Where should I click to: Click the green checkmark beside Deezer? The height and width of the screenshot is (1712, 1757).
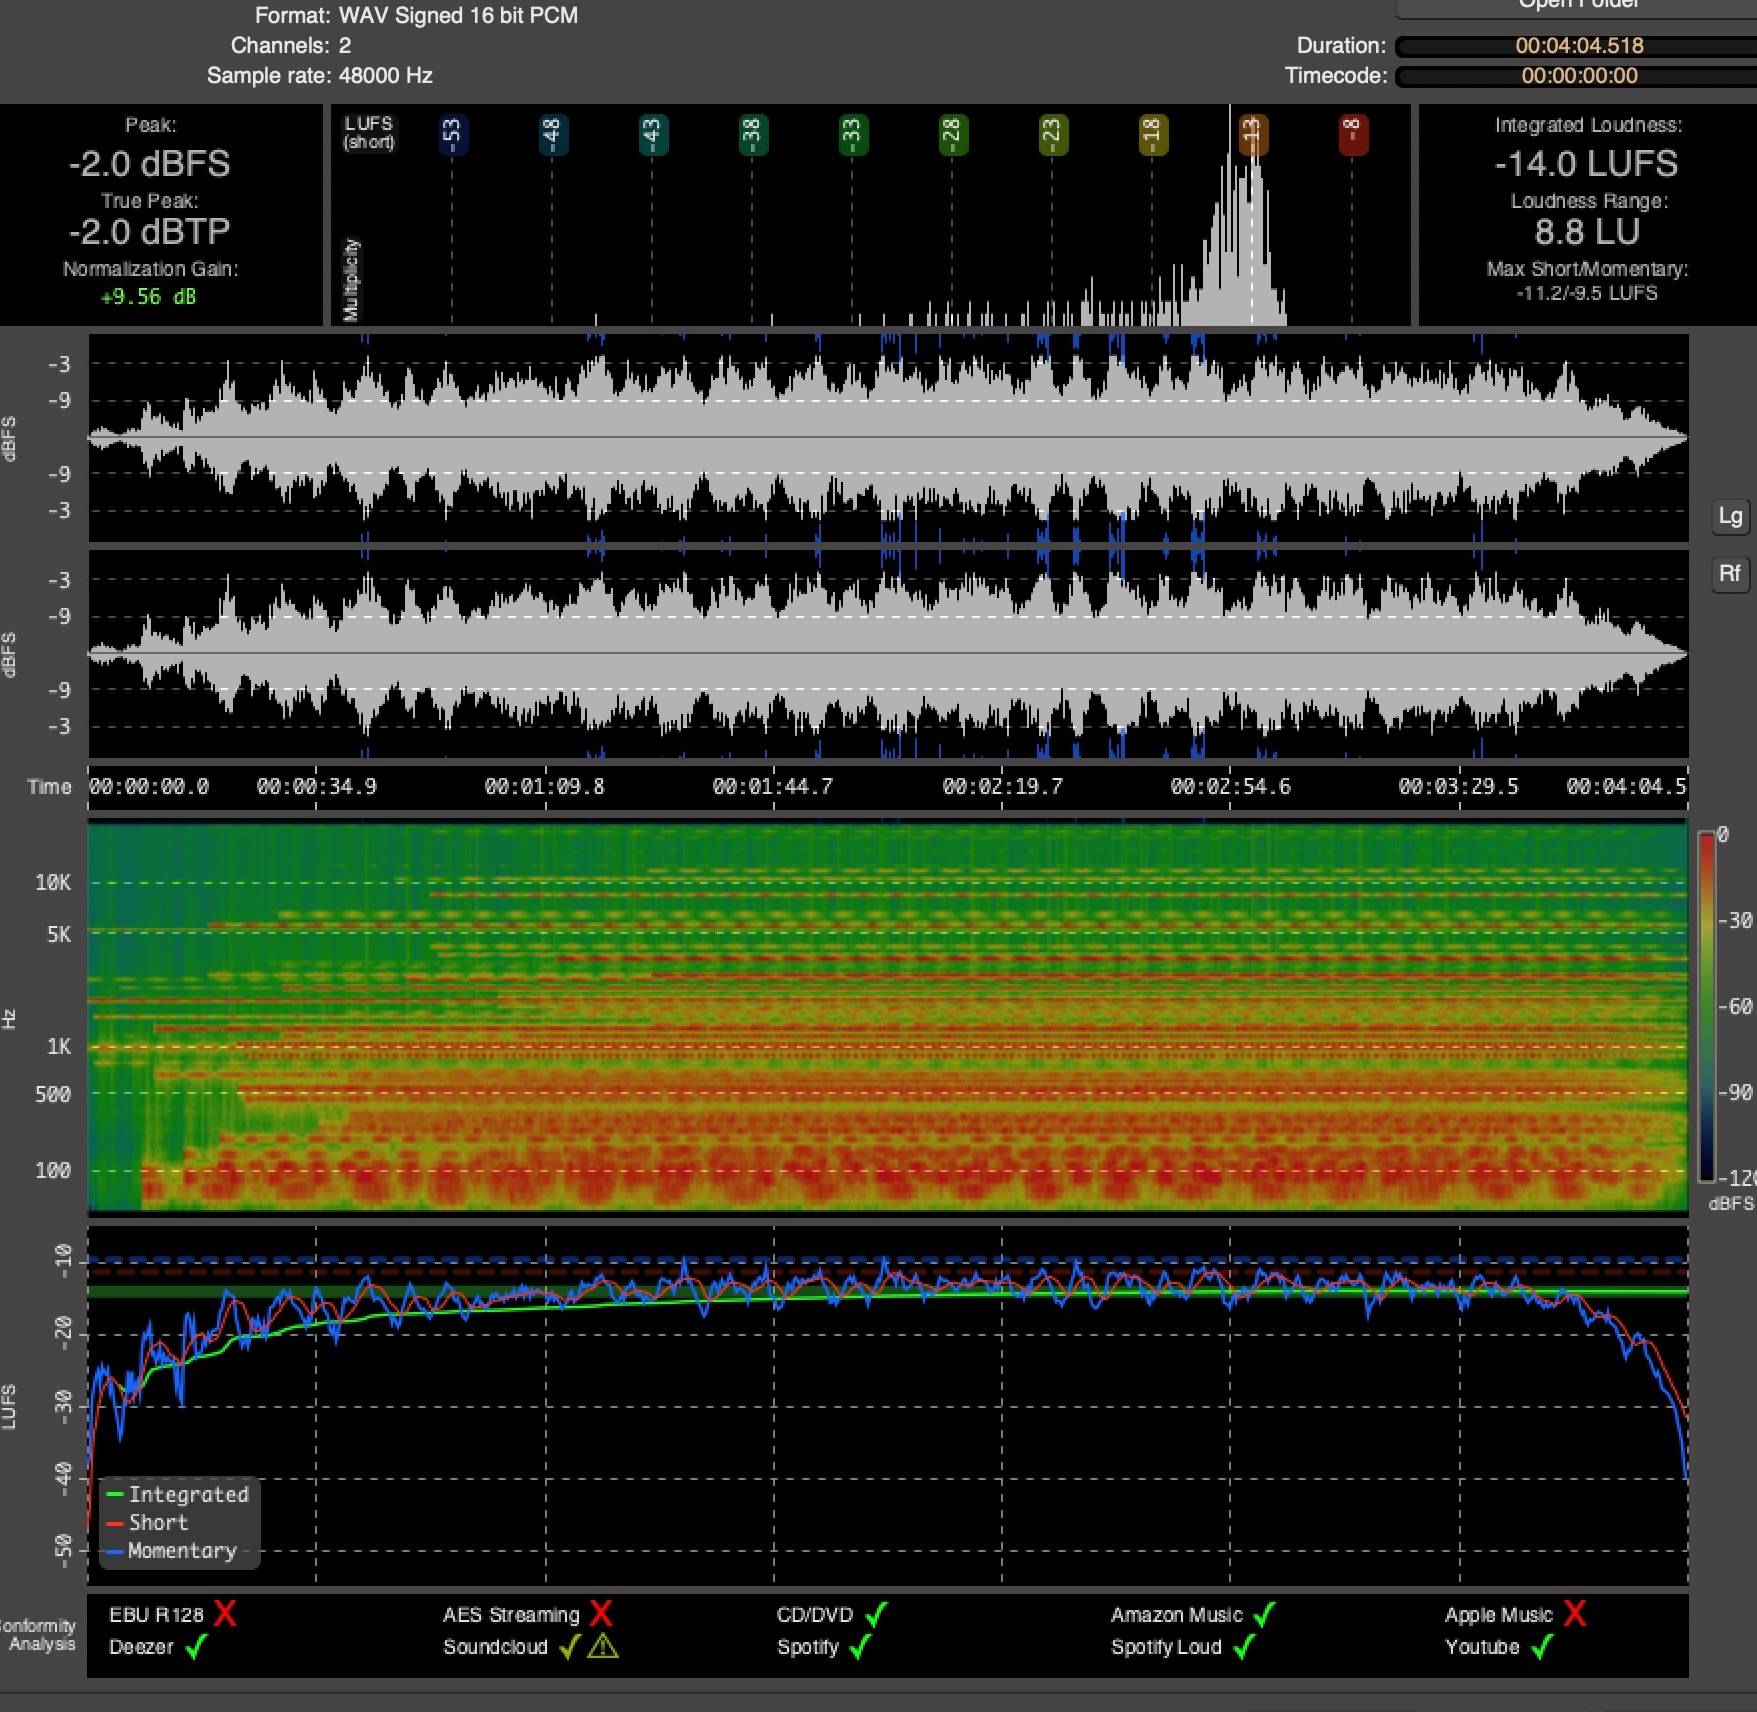tap(196, 1646)
